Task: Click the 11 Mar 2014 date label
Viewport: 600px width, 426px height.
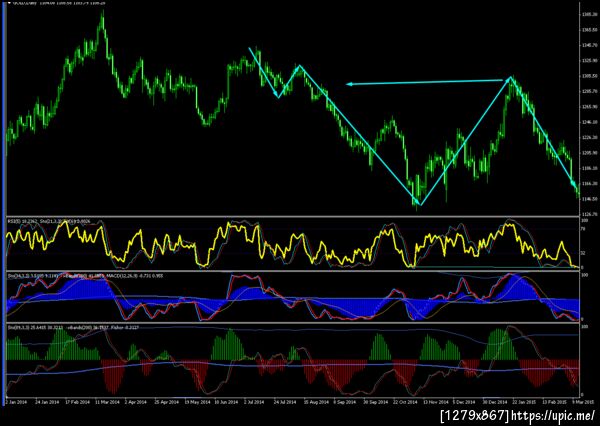Action: pos(107,402)
